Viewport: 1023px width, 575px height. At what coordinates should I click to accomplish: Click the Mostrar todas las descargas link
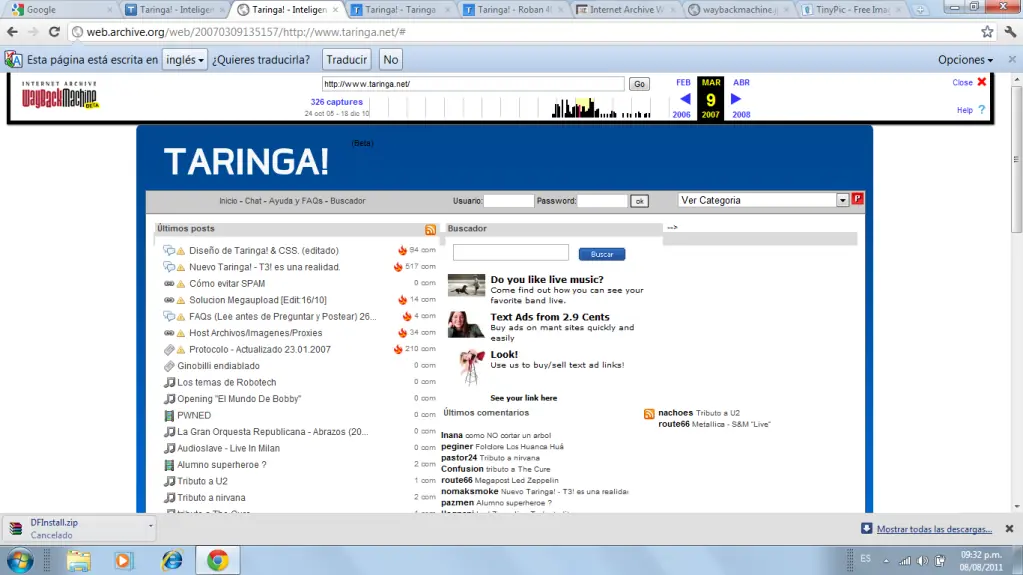click(934, 529)
